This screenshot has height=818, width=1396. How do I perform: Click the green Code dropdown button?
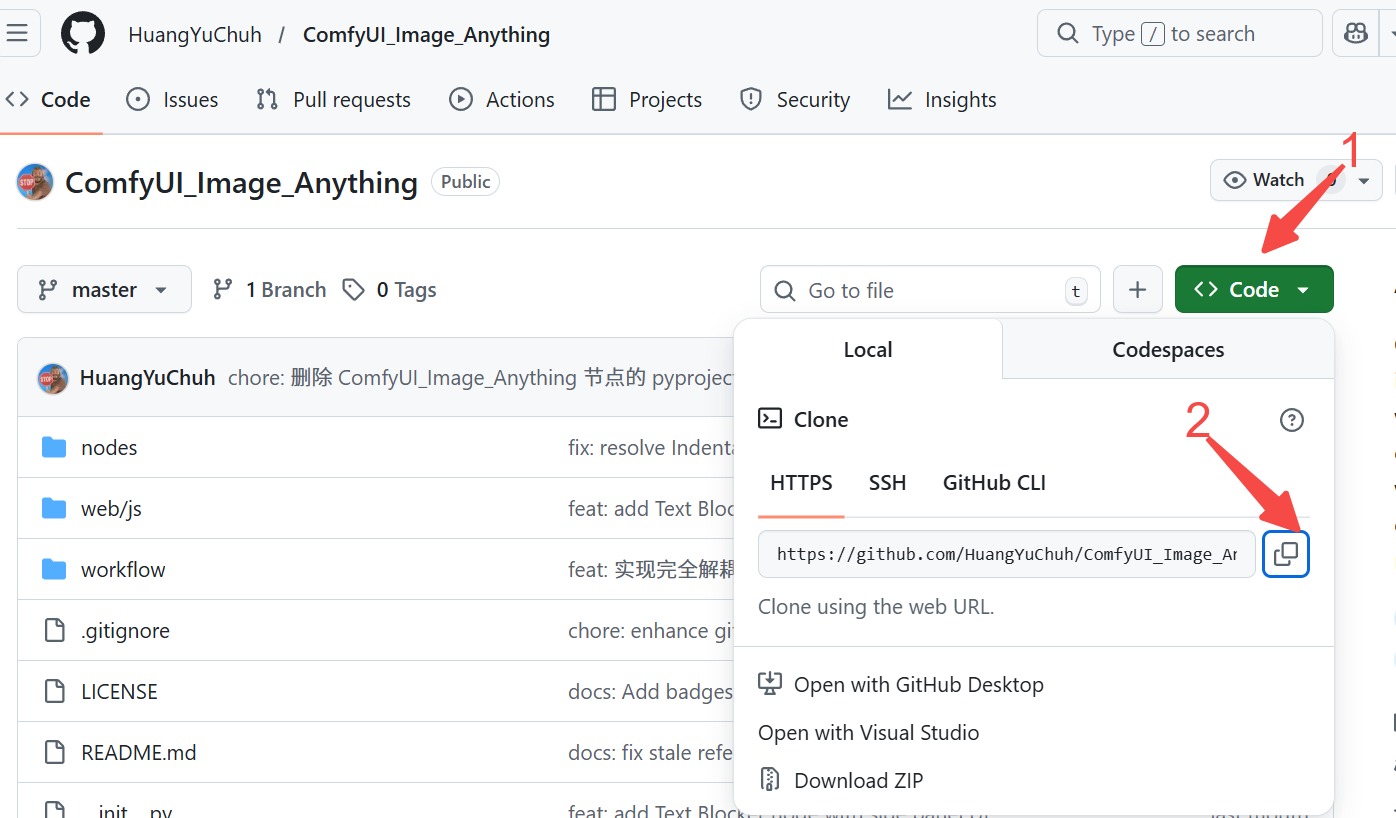(x=1254, y=289)
